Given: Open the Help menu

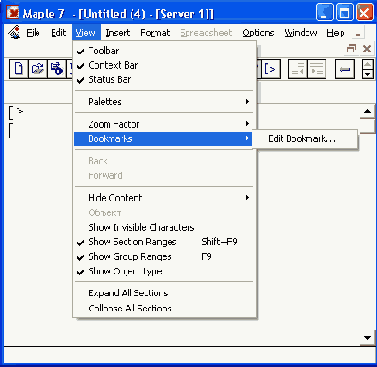Looking at the screenshot, I should click(335, 33).
